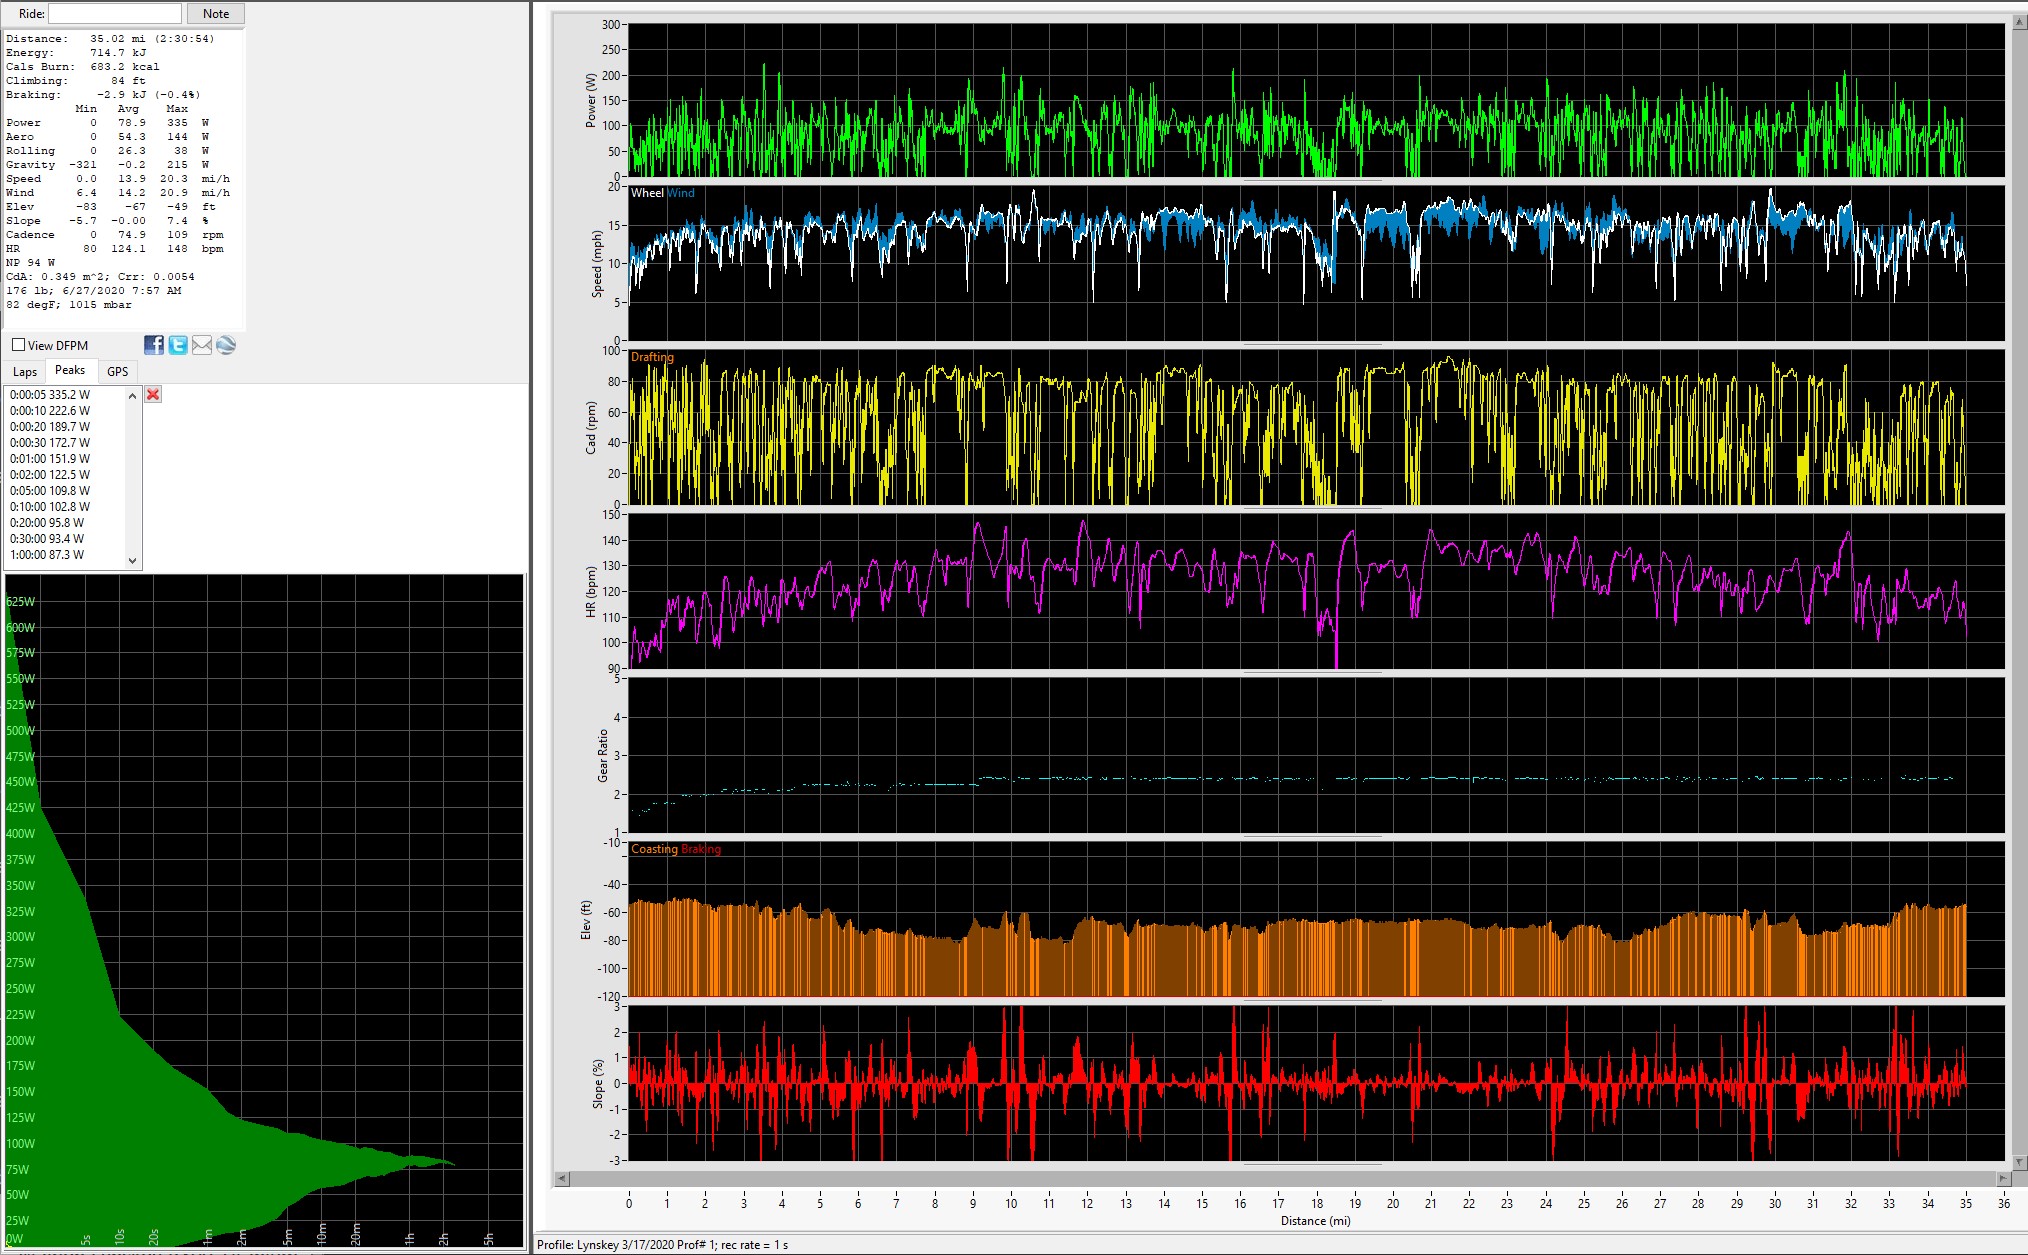Click the Slope (%) axis label

598,1084
